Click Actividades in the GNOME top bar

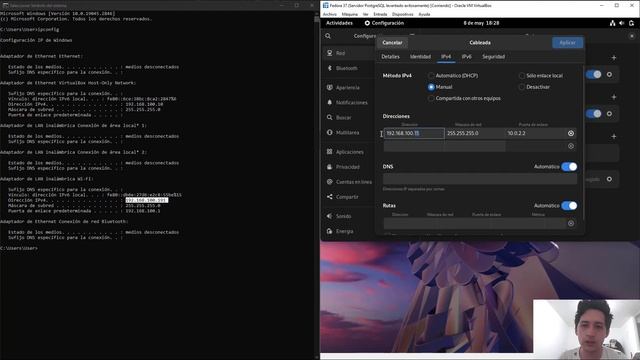click(339, 23)
